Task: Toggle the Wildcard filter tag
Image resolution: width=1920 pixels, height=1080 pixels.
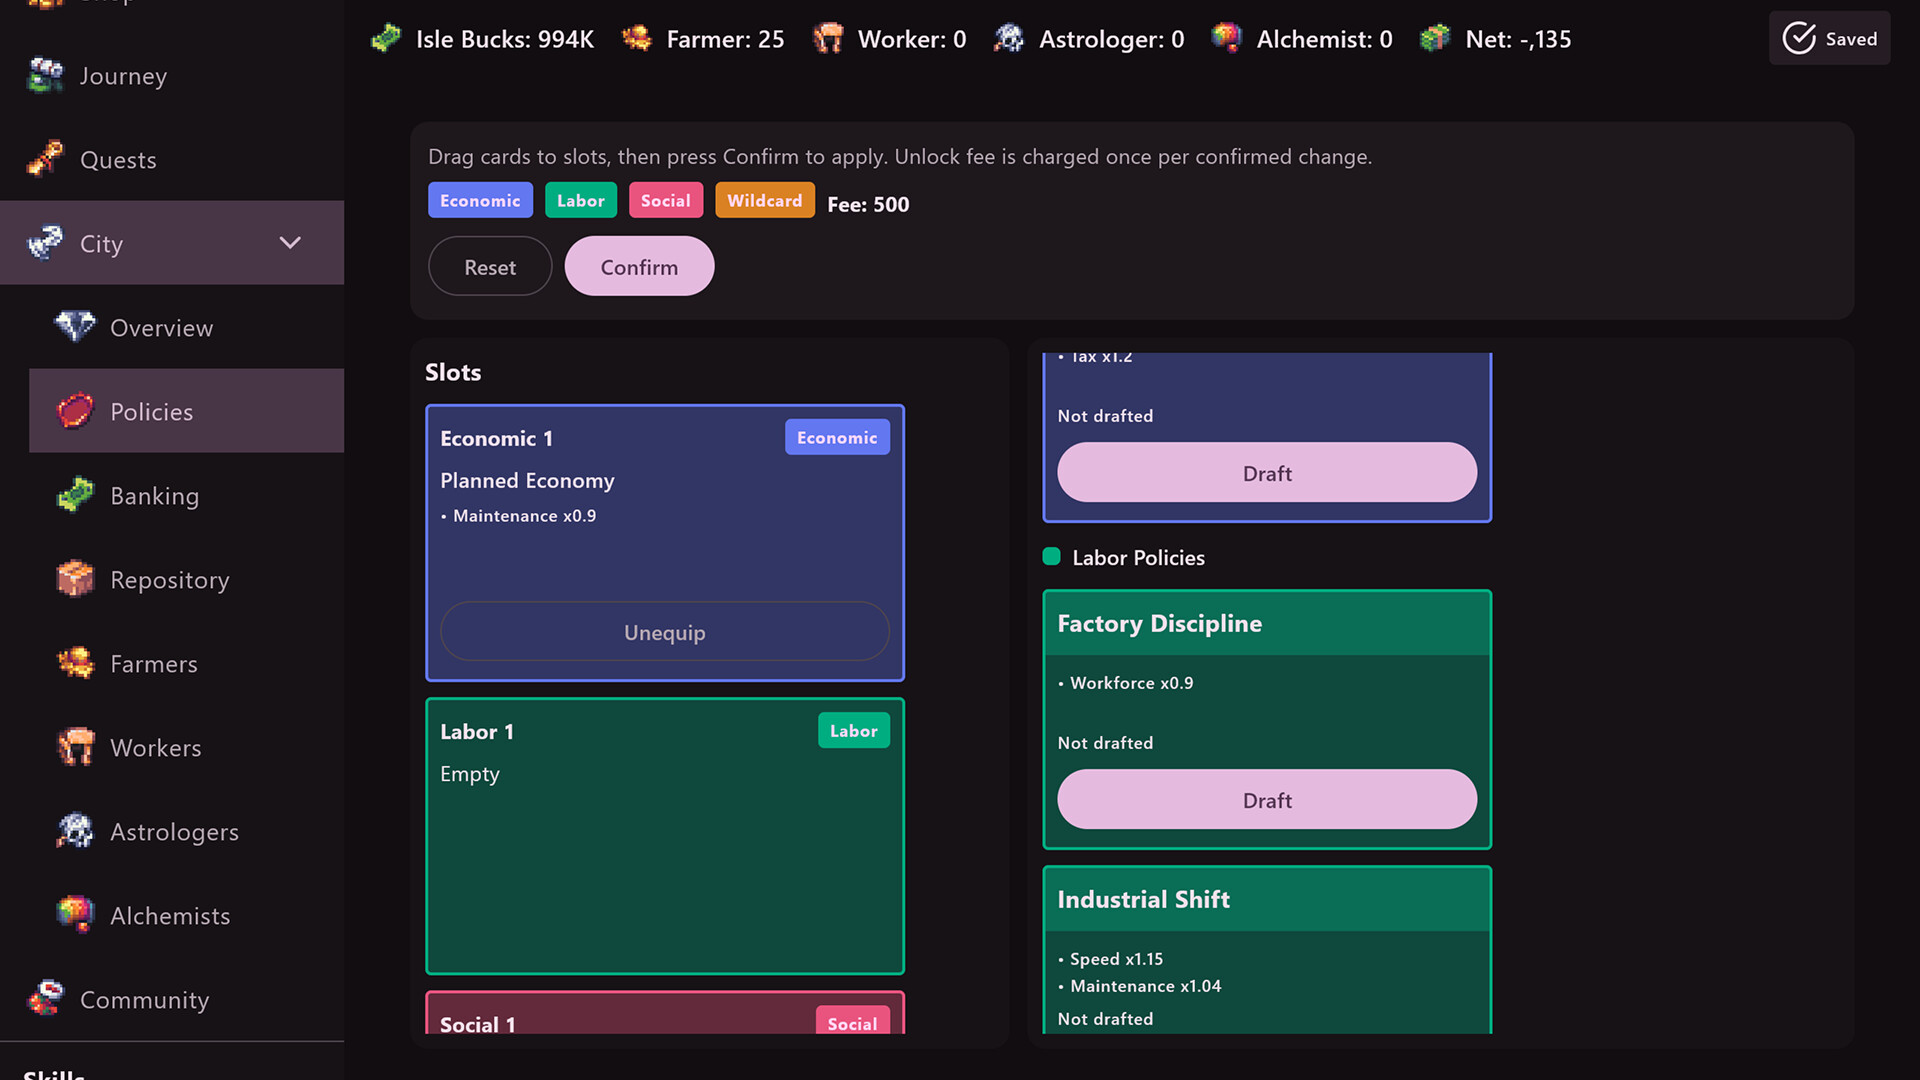Action: [x=764, y=201]
